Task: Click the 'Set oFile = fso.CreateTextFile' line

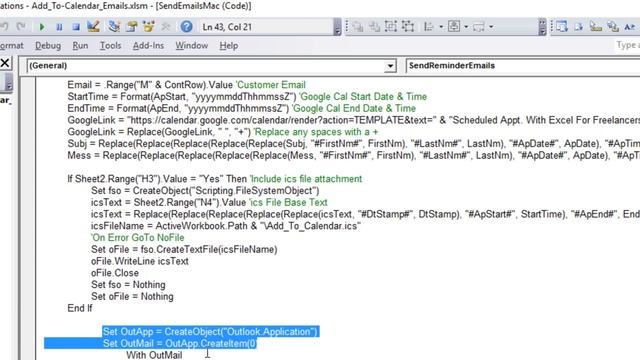Action: click(x=184, y=249)
